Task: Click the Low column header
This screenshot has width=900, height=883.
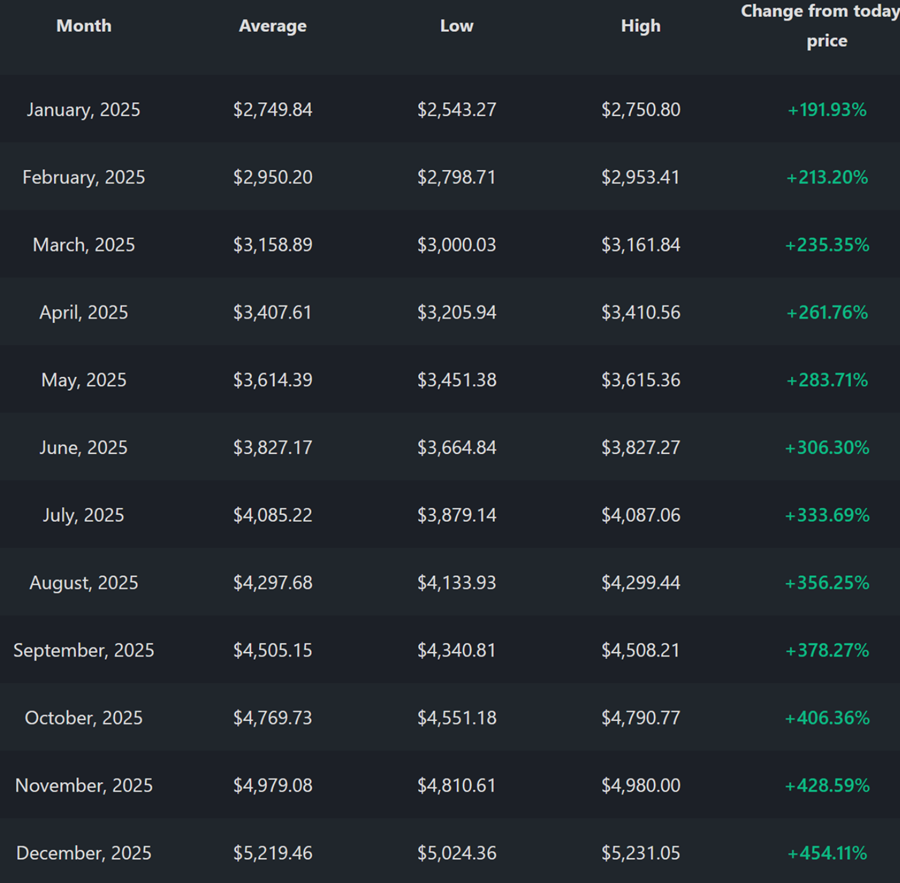Action: coord(456,26)
